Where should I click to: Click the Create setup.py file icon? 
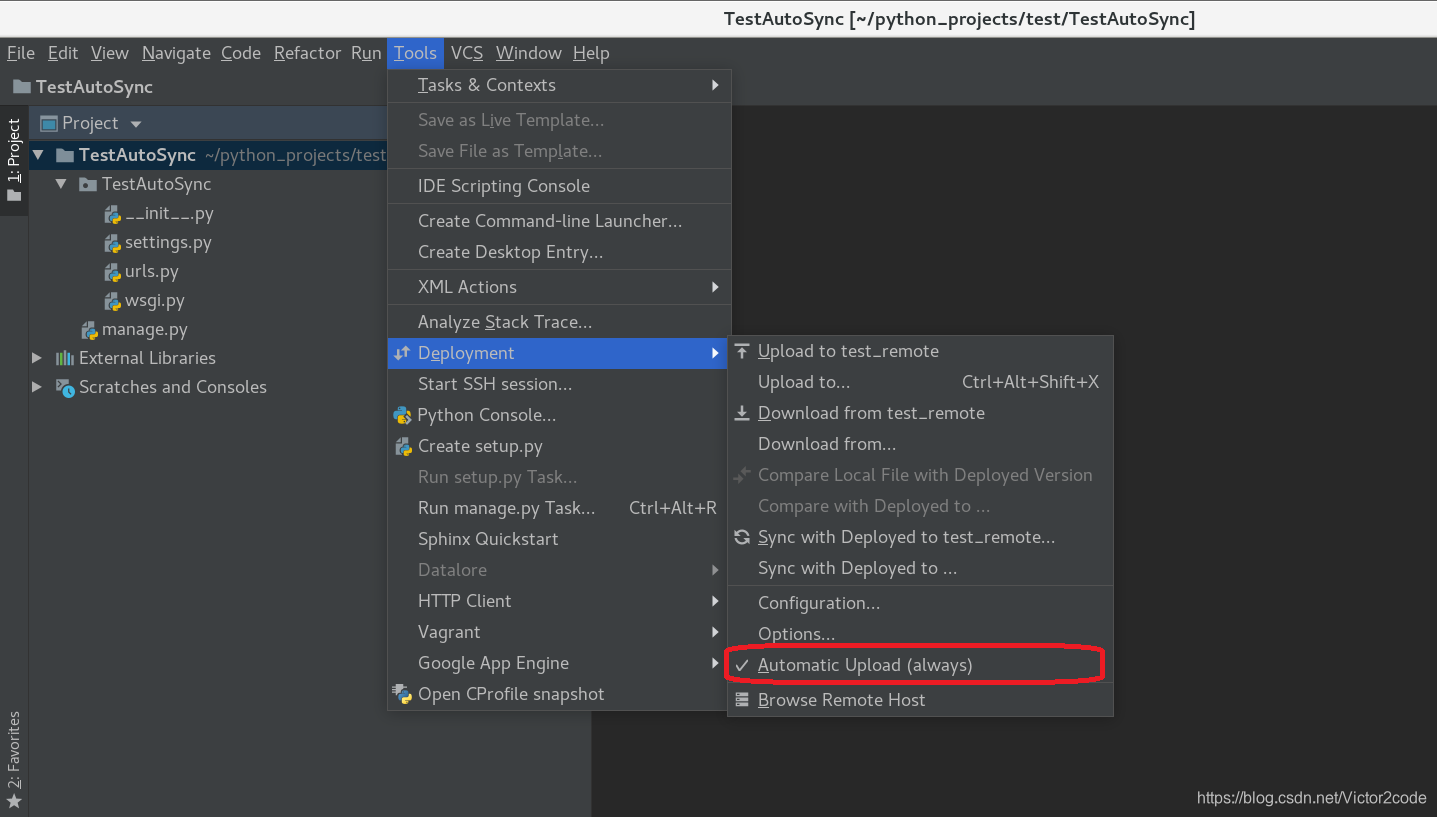pyautogui.click(x=402, y=446)
